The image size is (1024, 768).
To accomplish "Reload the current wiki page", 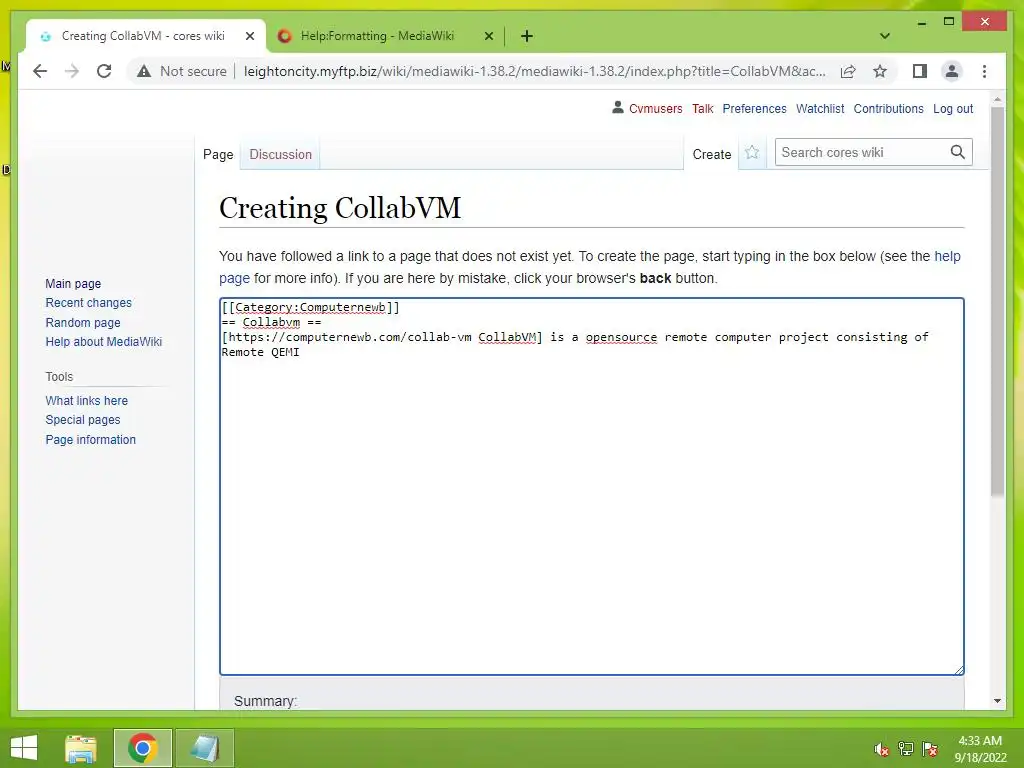I will coord(104,71).
